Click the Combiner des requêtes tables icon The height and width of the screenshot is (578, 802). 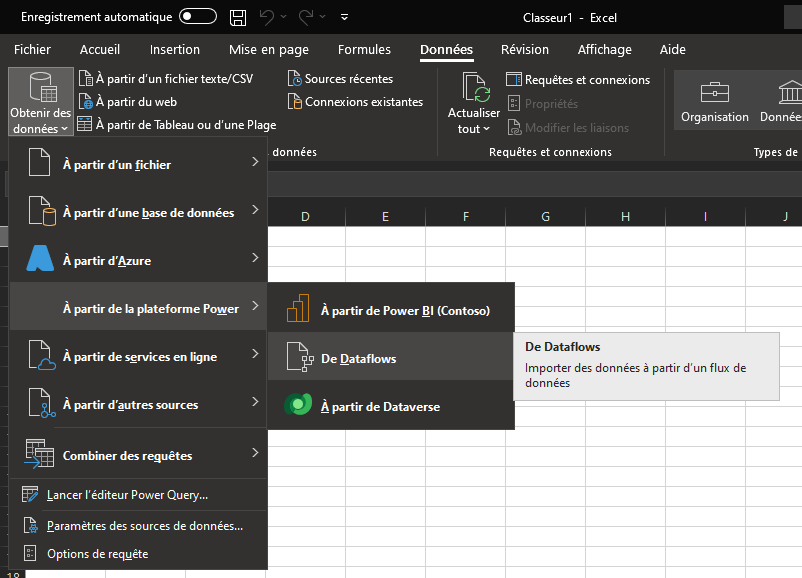point(39,454)
